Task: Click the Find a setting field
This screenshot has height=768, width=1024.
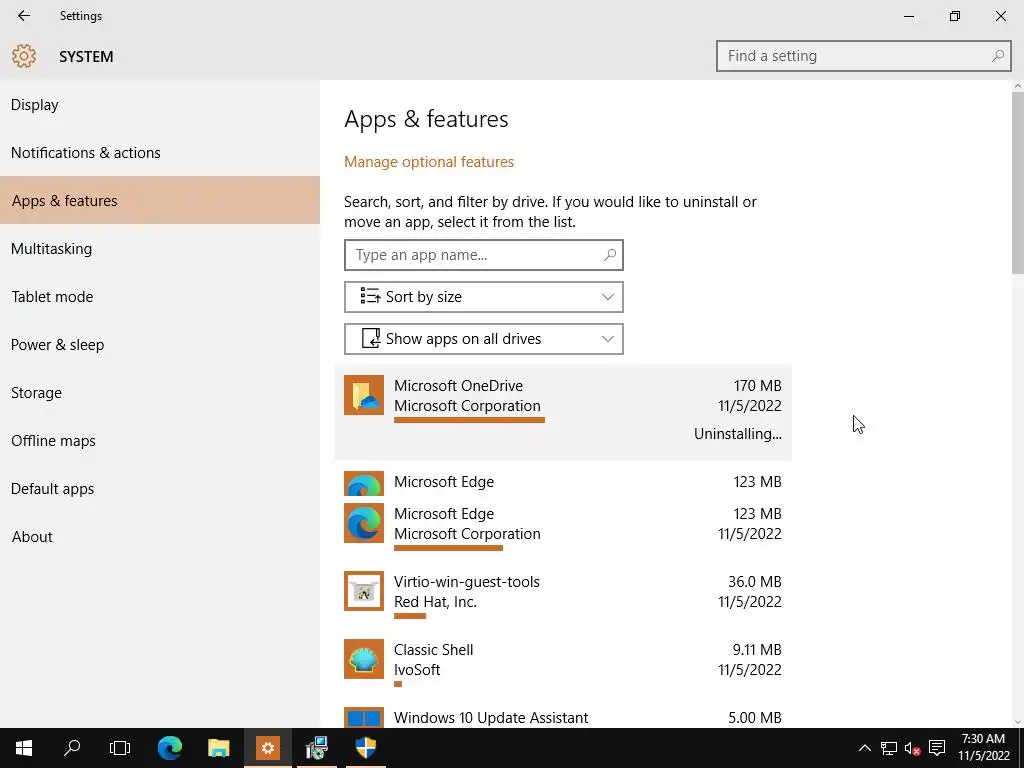Action: coord(863,56)
